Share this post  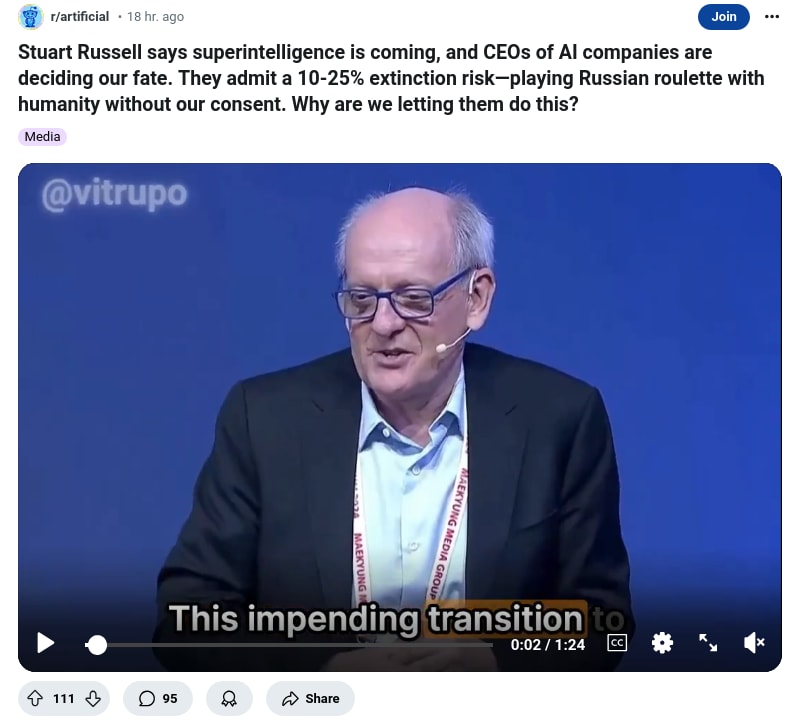[x=310, y=698]
